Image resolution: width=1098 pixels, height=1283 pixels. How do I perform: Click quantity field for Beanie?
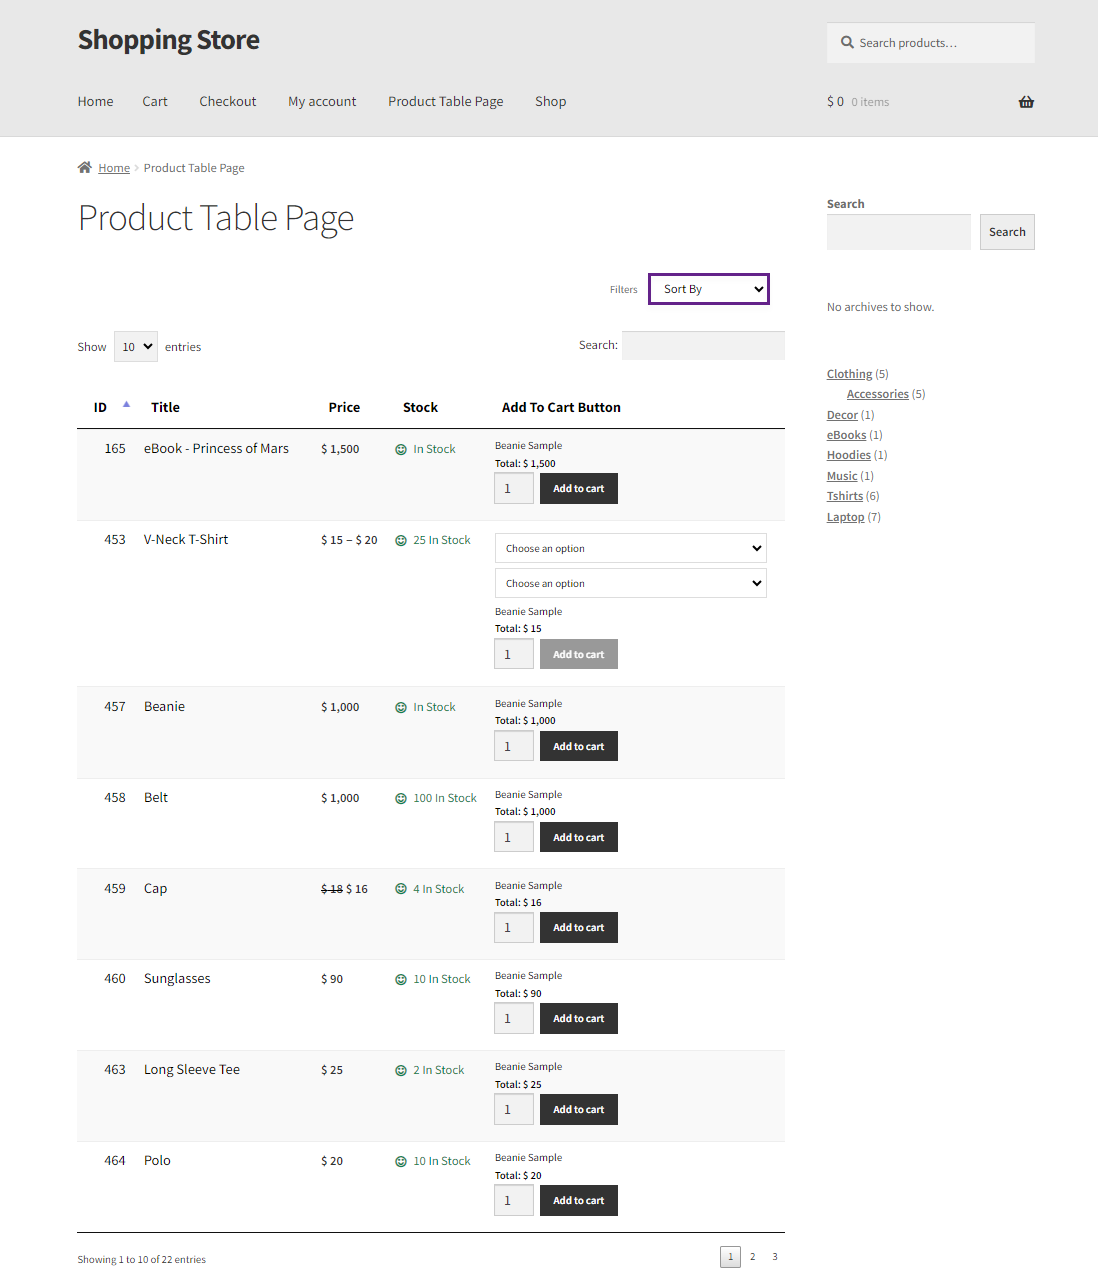tap(514, 746)
